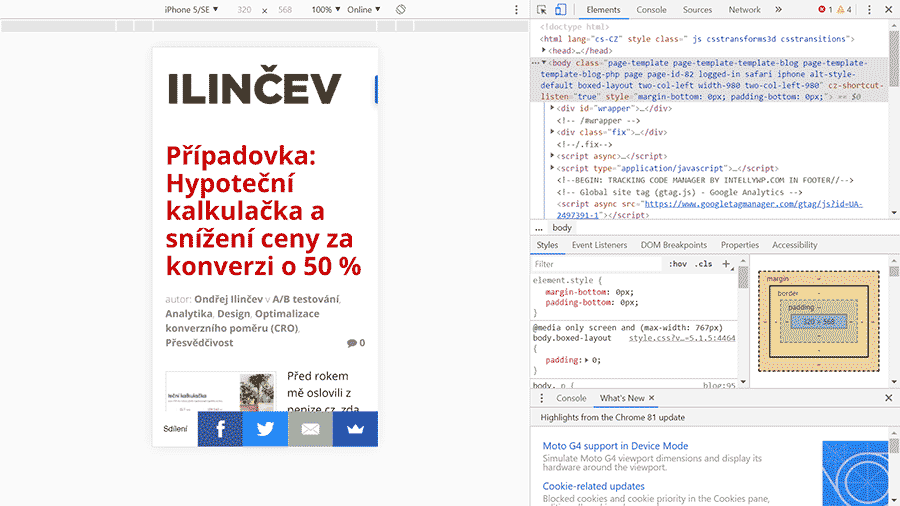Screen dimensions: 900x506
Task: Select the Event Listeners tab
Action: [x=599, y=245]
